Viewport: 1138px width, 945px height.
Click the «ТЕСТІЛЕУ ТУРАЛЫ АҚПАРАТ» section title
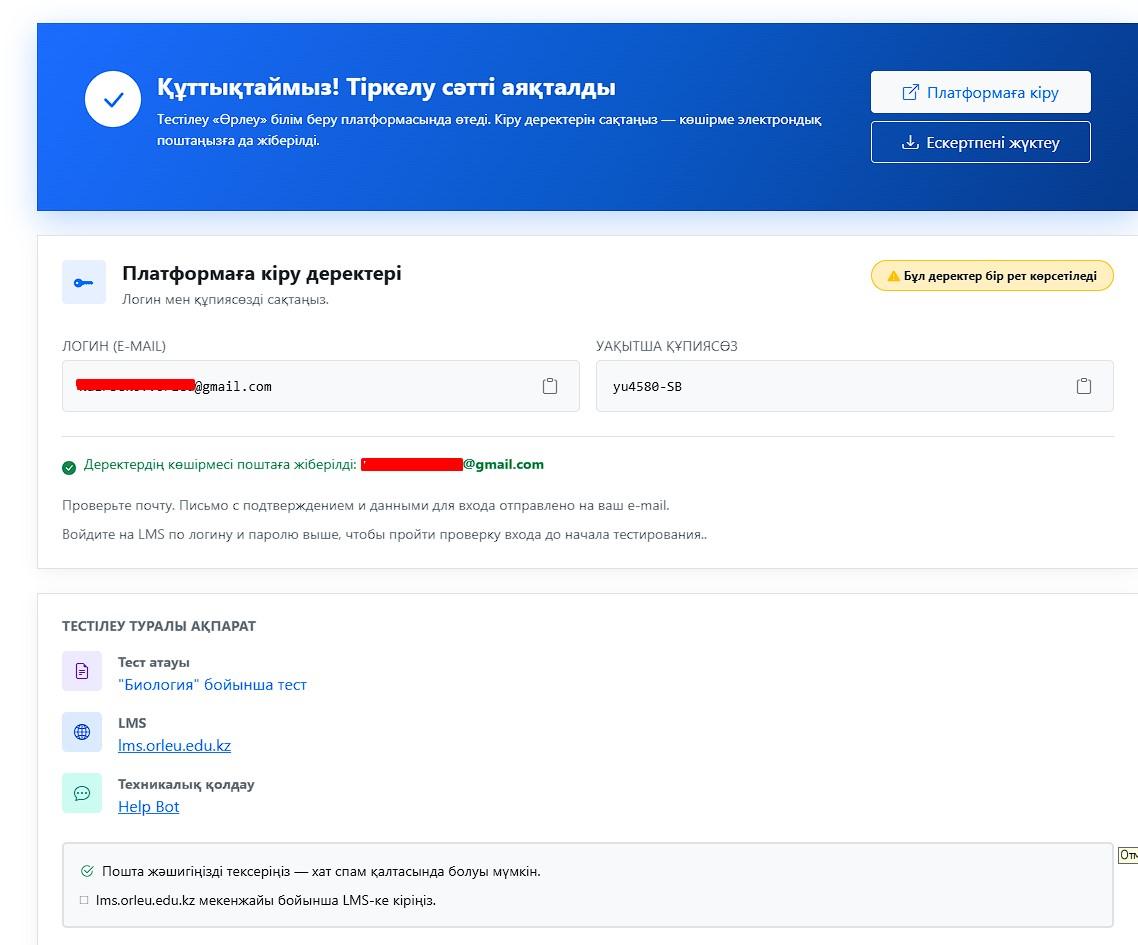(x=159, y=626)
